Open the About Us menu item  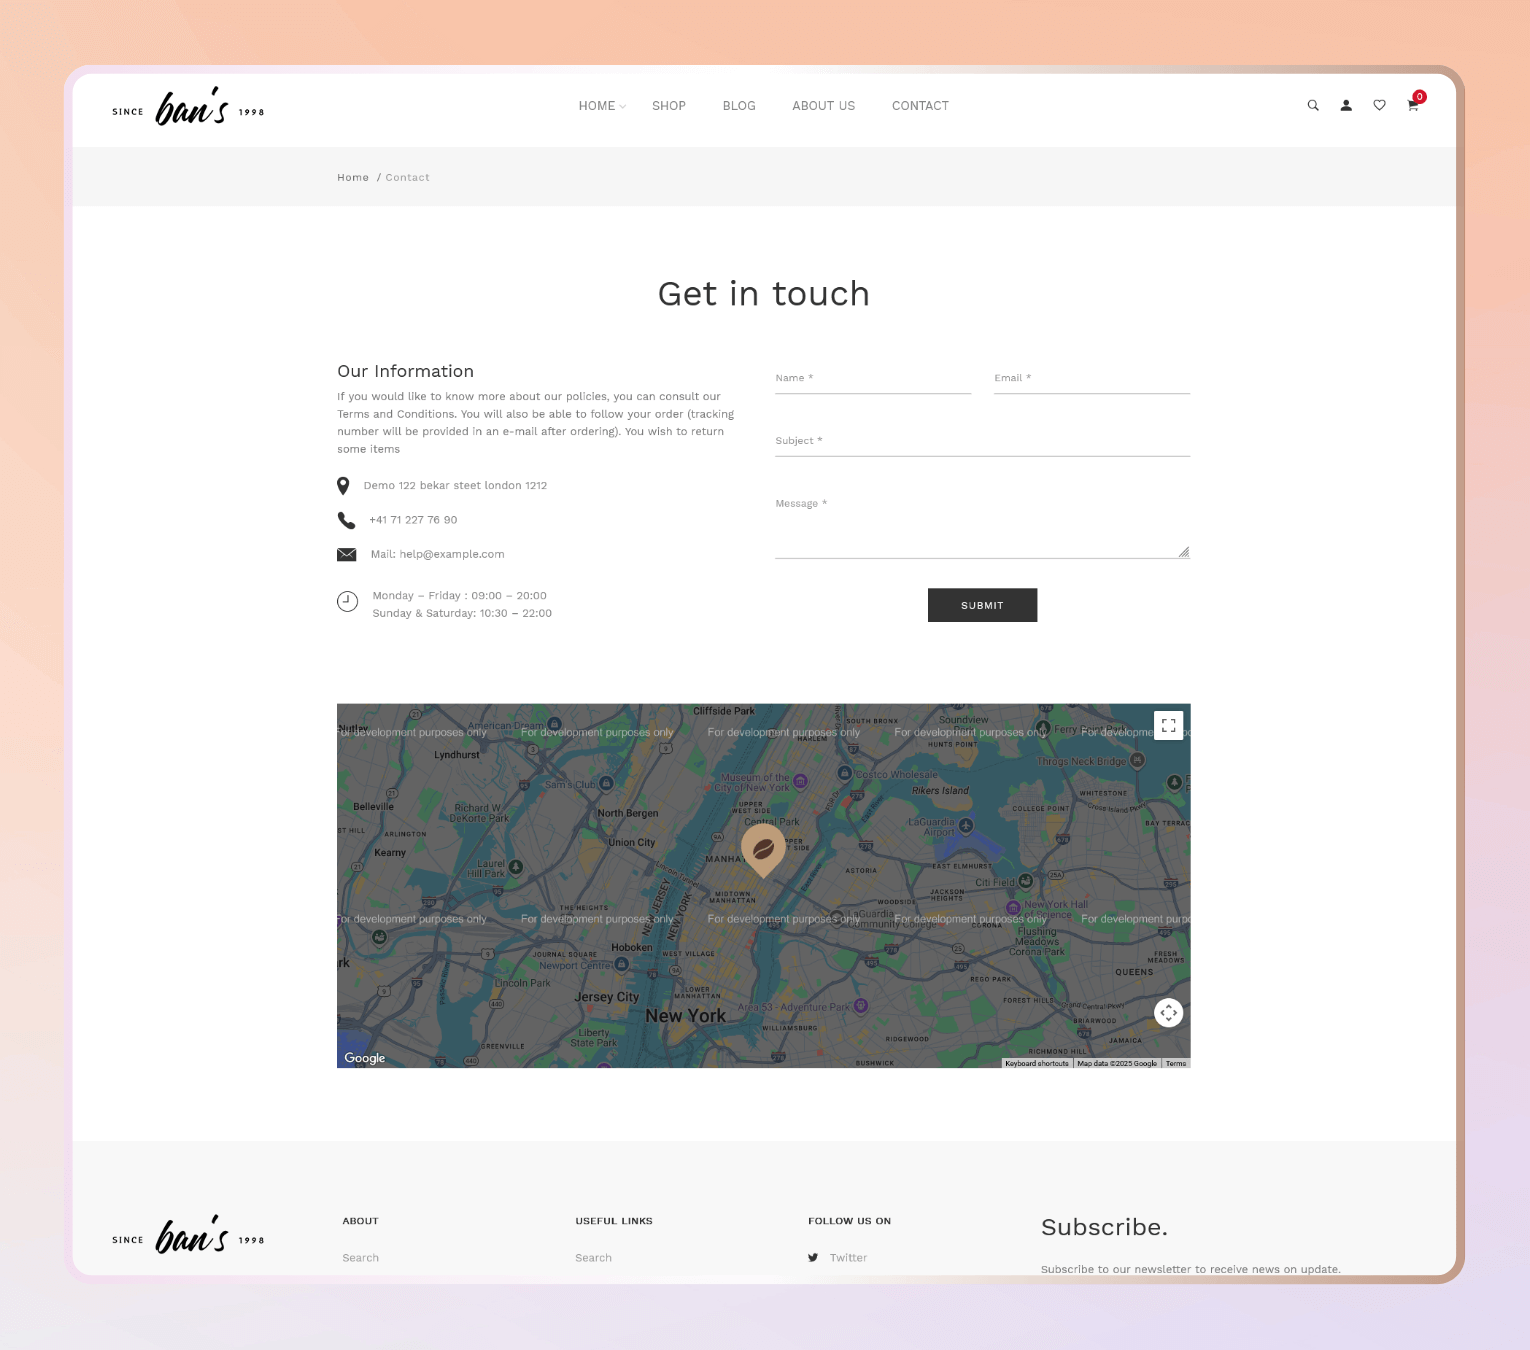click(x=824, y=106)
